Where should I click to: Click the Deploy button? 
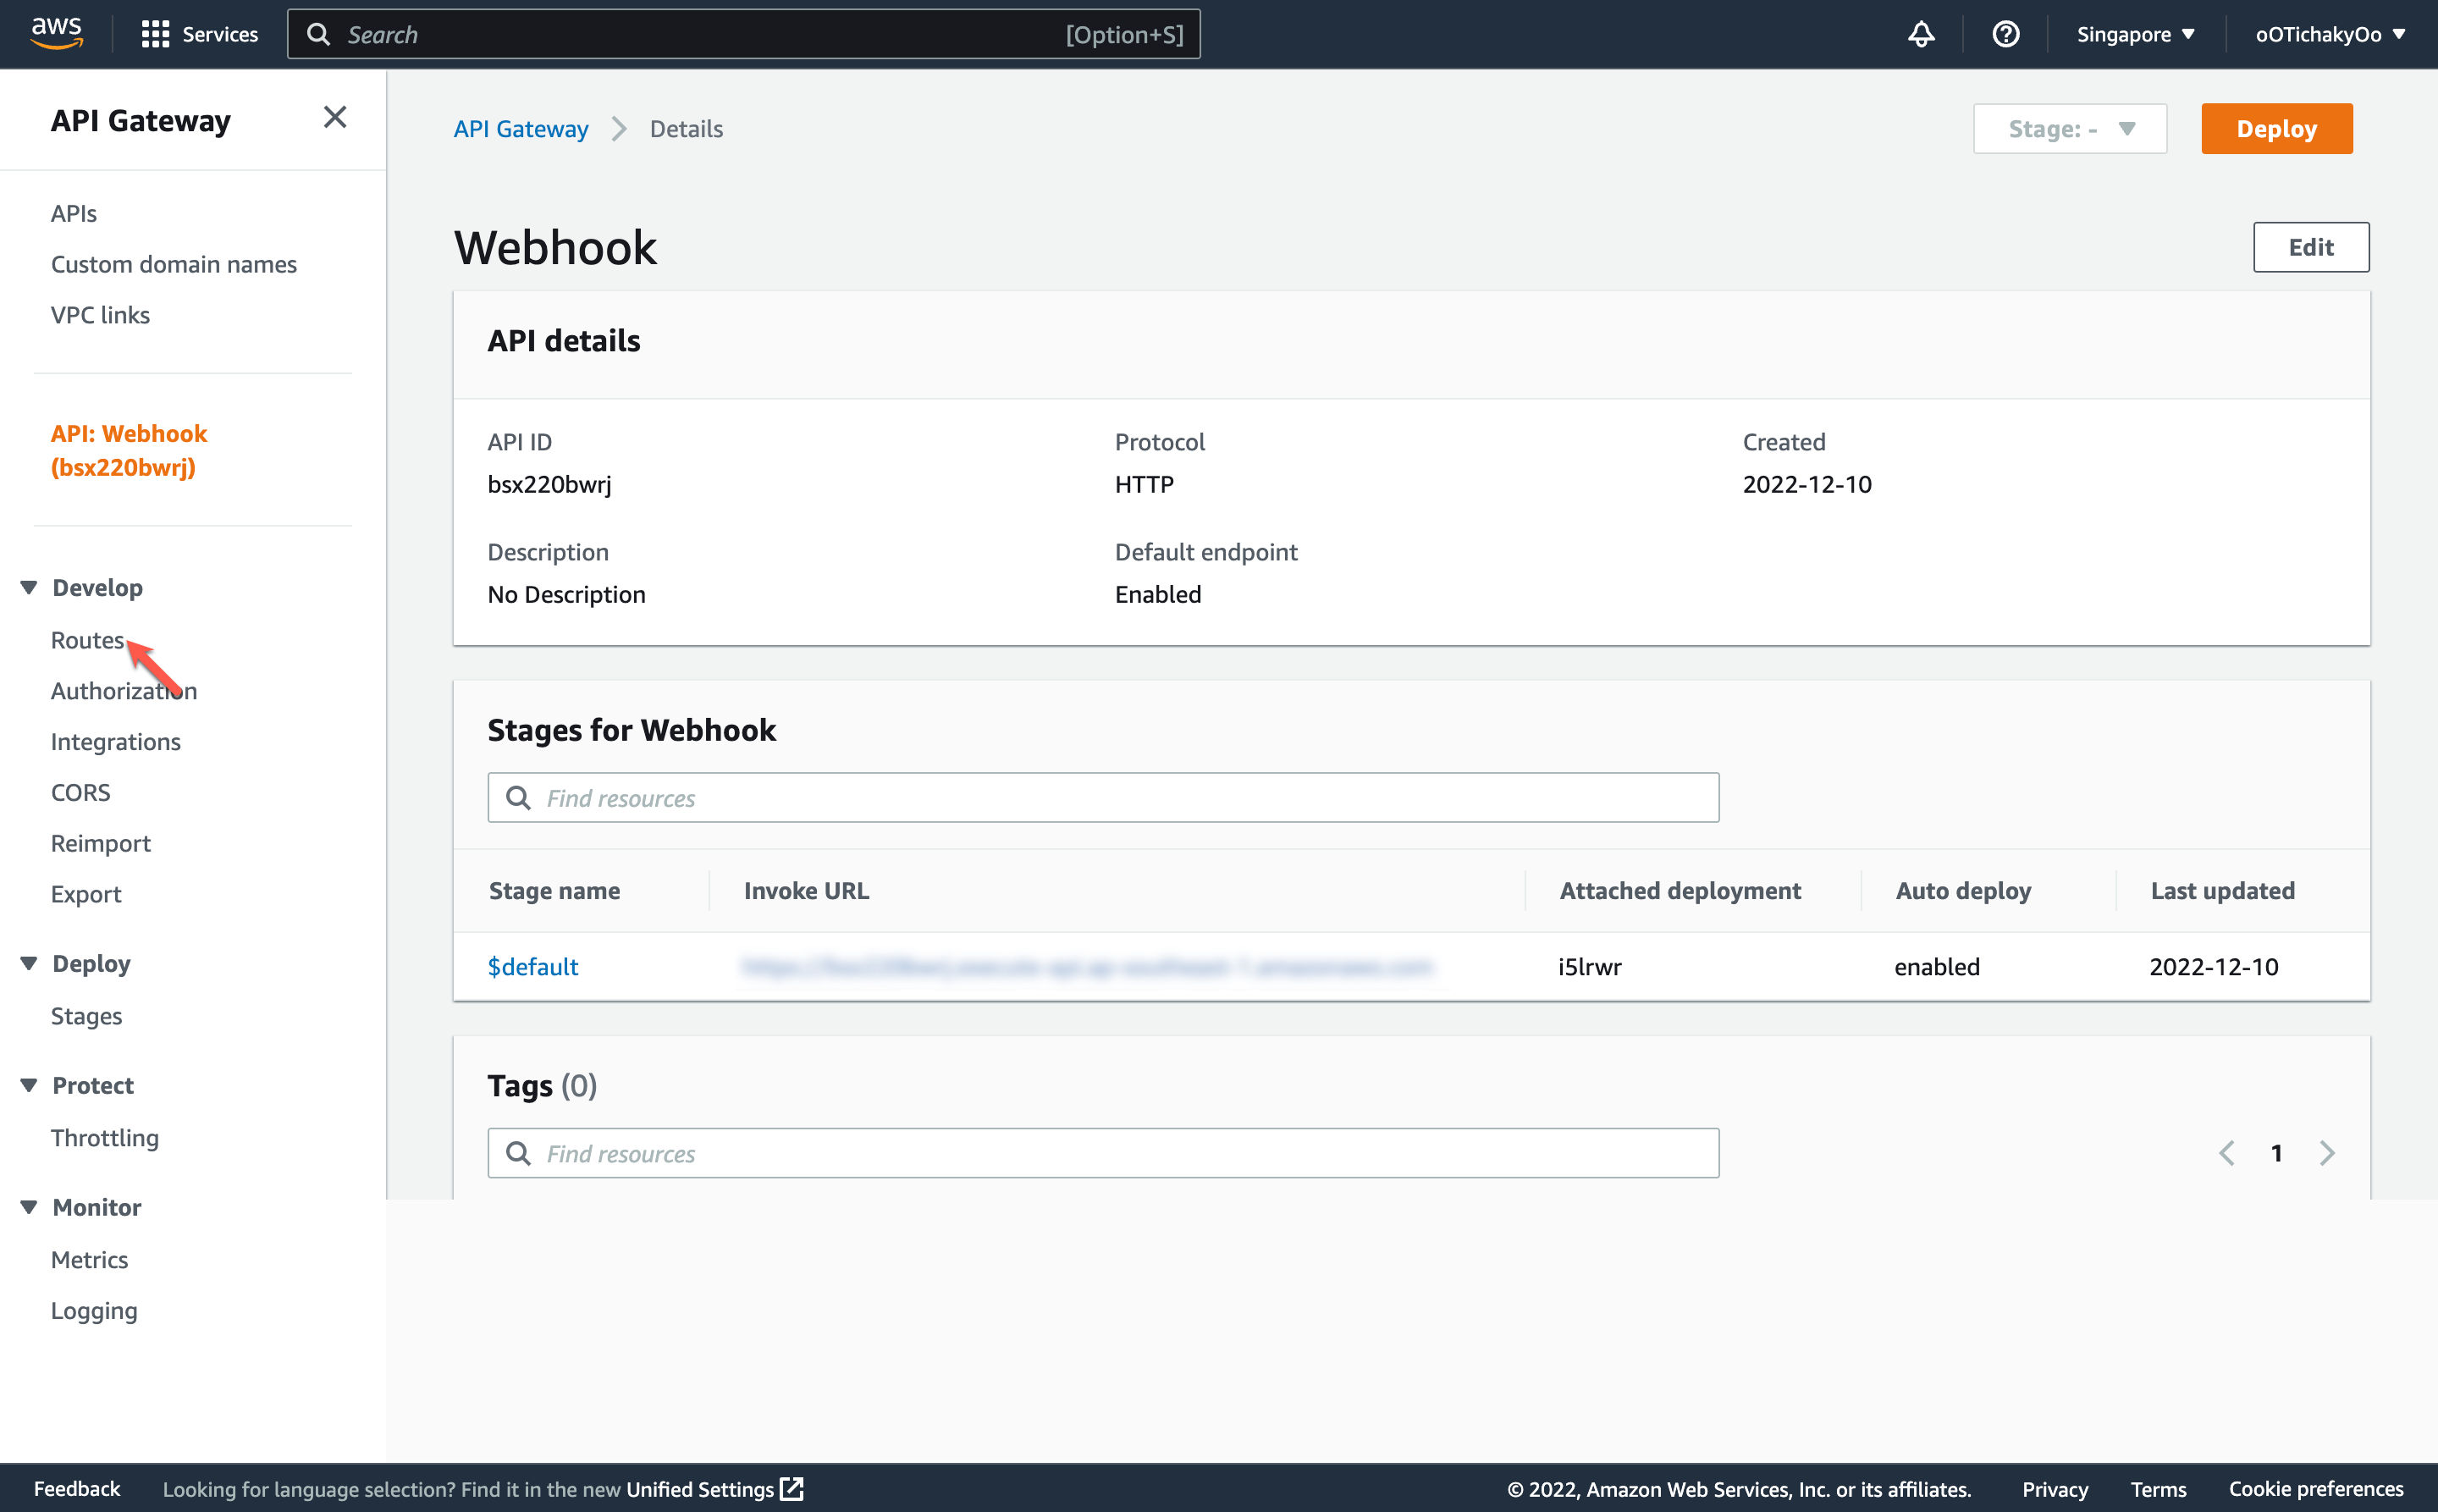point(2276,128)
